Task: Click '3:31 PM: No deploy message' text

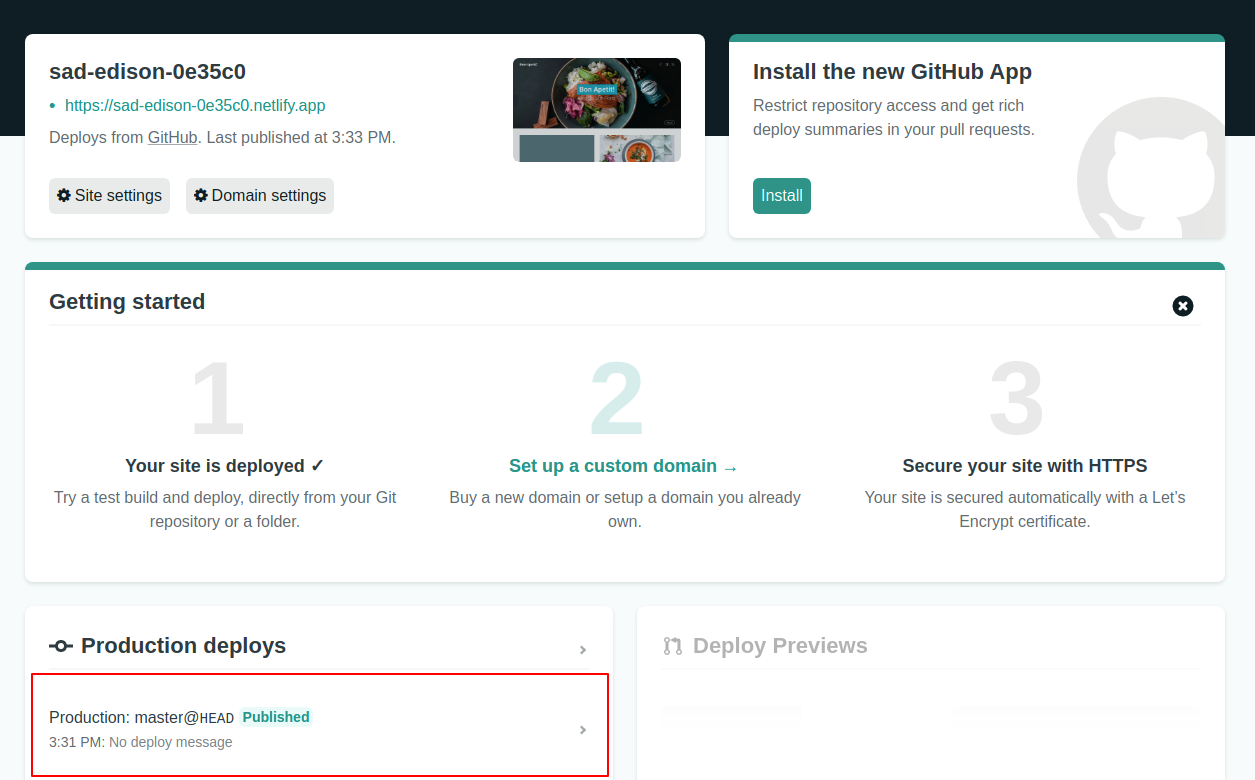Action: coord(141,742)
